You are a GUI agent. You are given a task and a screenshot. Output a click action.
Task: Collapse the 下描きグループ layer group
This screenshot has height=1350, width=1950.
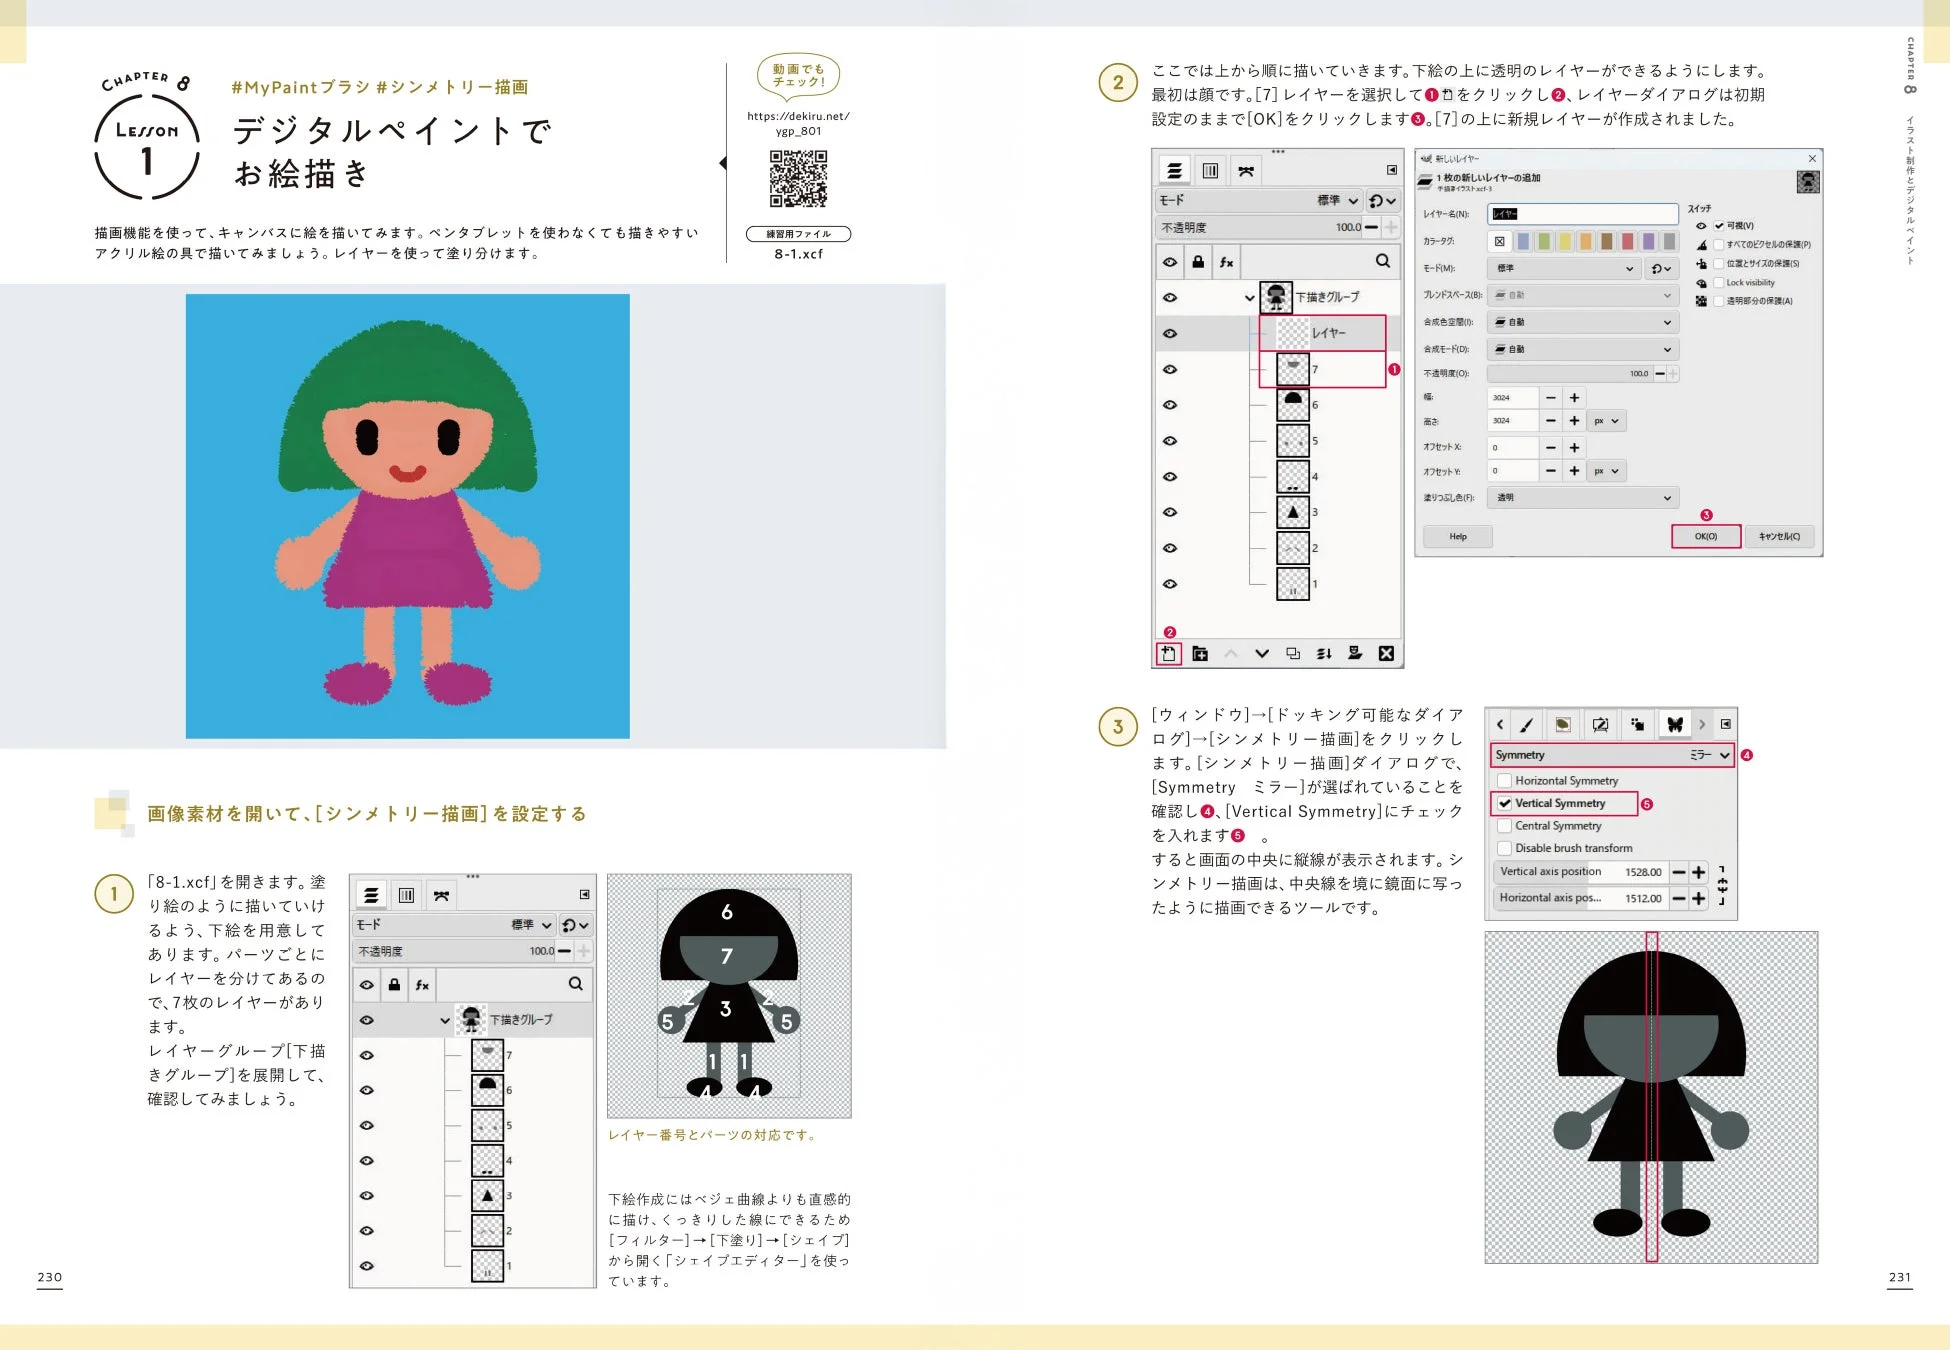[1248, 297]
